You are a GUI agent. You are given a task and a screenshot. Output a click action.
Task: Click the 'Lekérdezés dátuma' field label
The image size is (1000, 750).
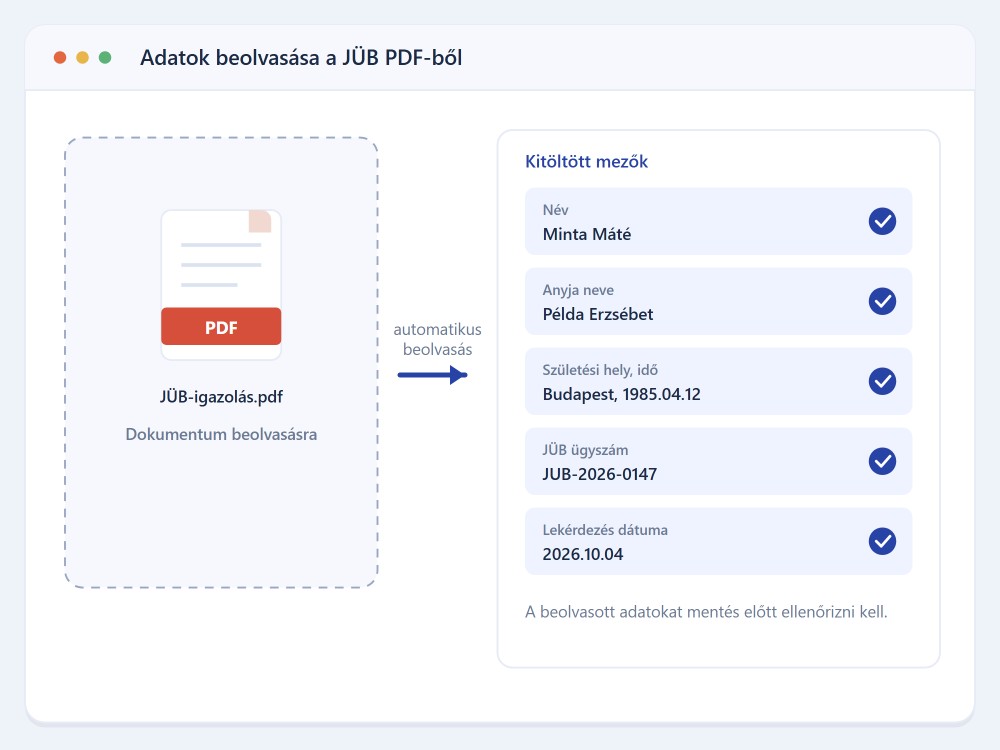click(x=605, y=530)
